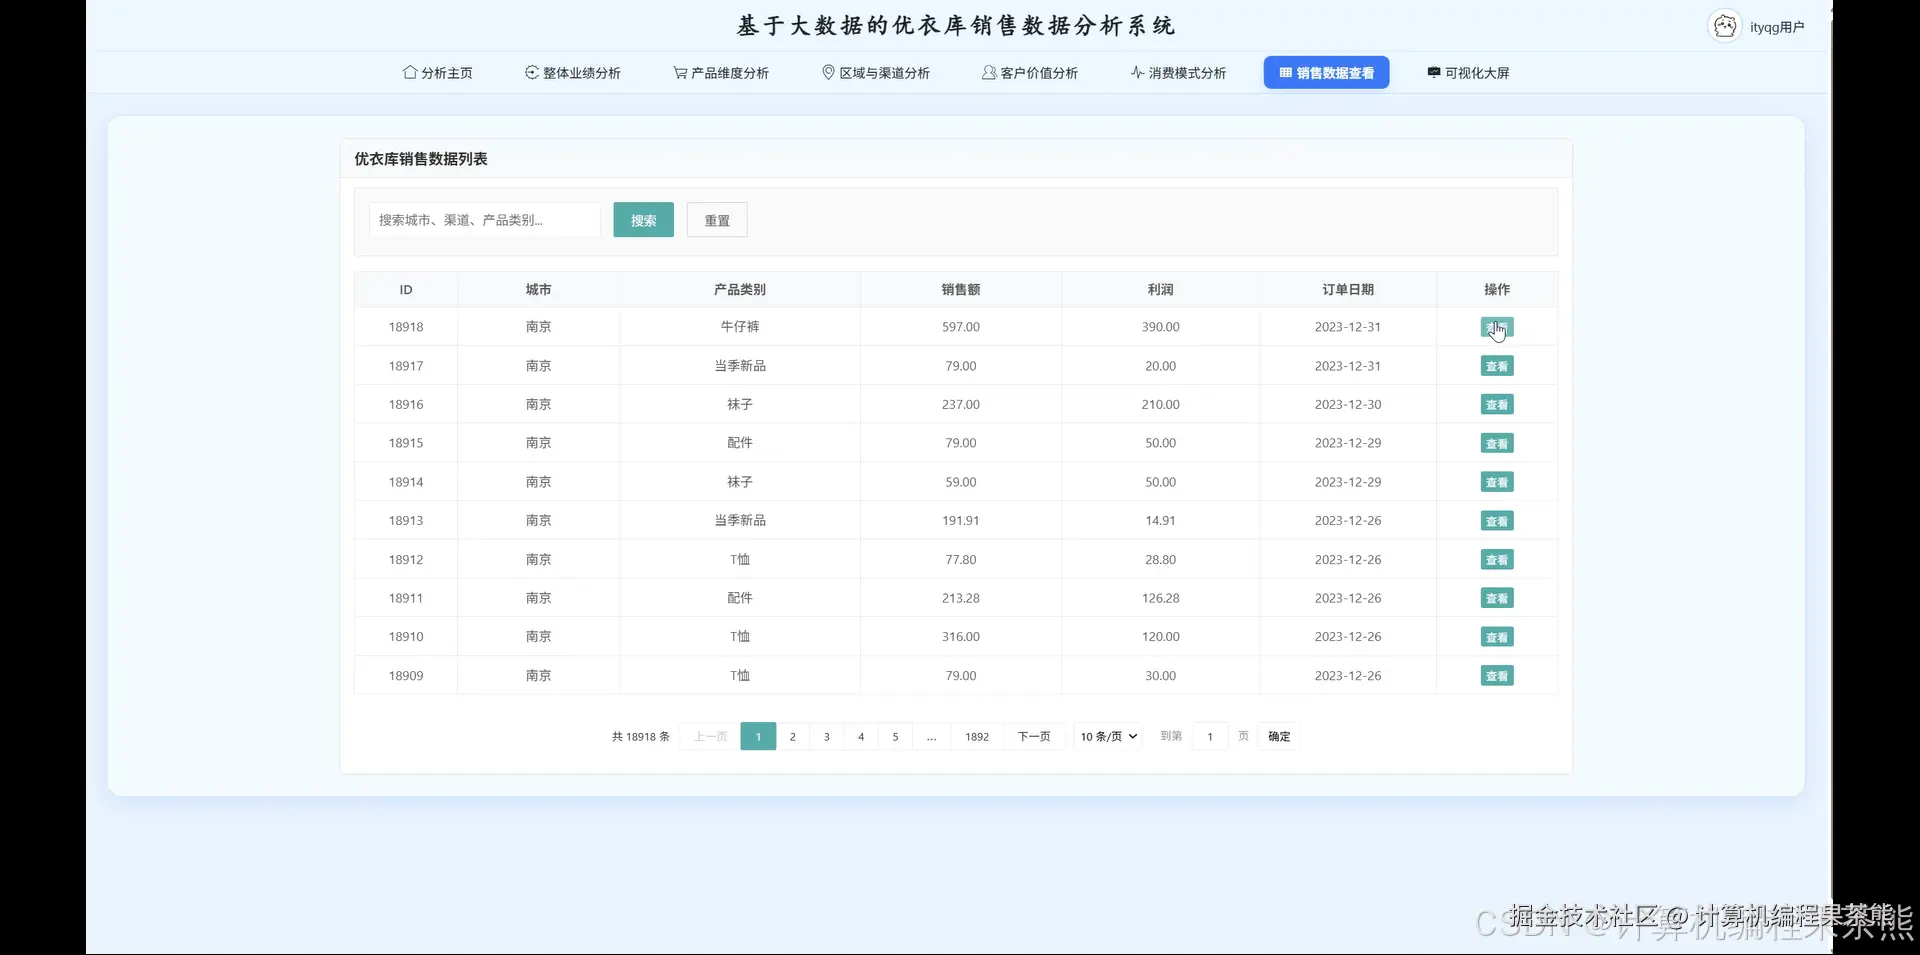Click 查看 in row ID 18913
This screenshot has height=955, width=1920.
(1497, 521)
